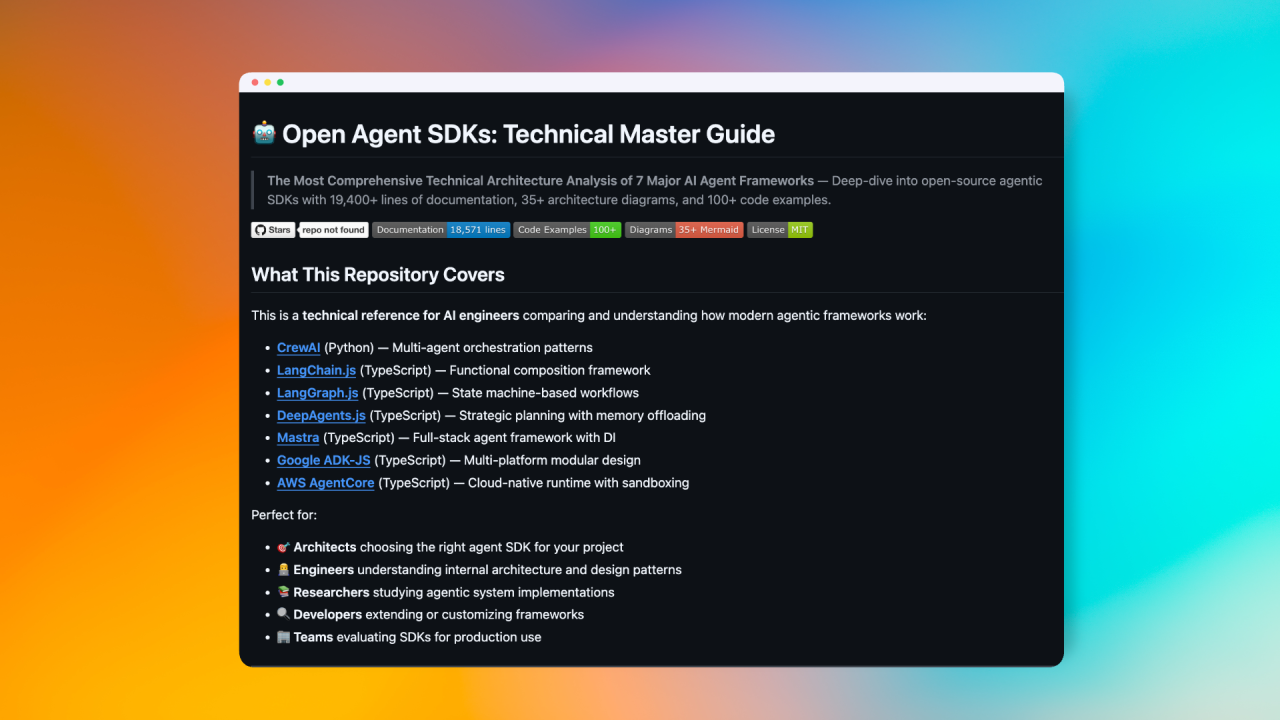Click the office building emoji beside Teams
The height and width of the screenshot is (720, 1280).
(x=284, y=636)
